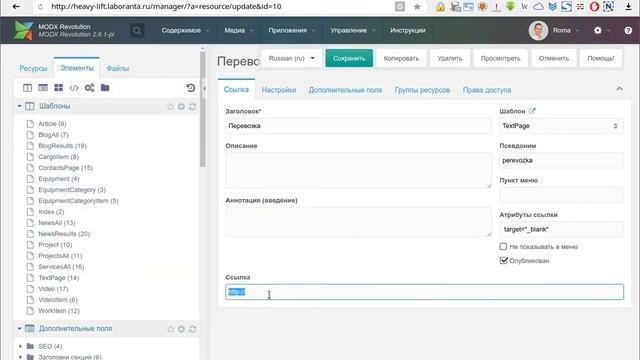This screenshot has width=640, height=360.
Task: Create new plugin gears icon
Action: pyautogui.click(x=89, y=88)
